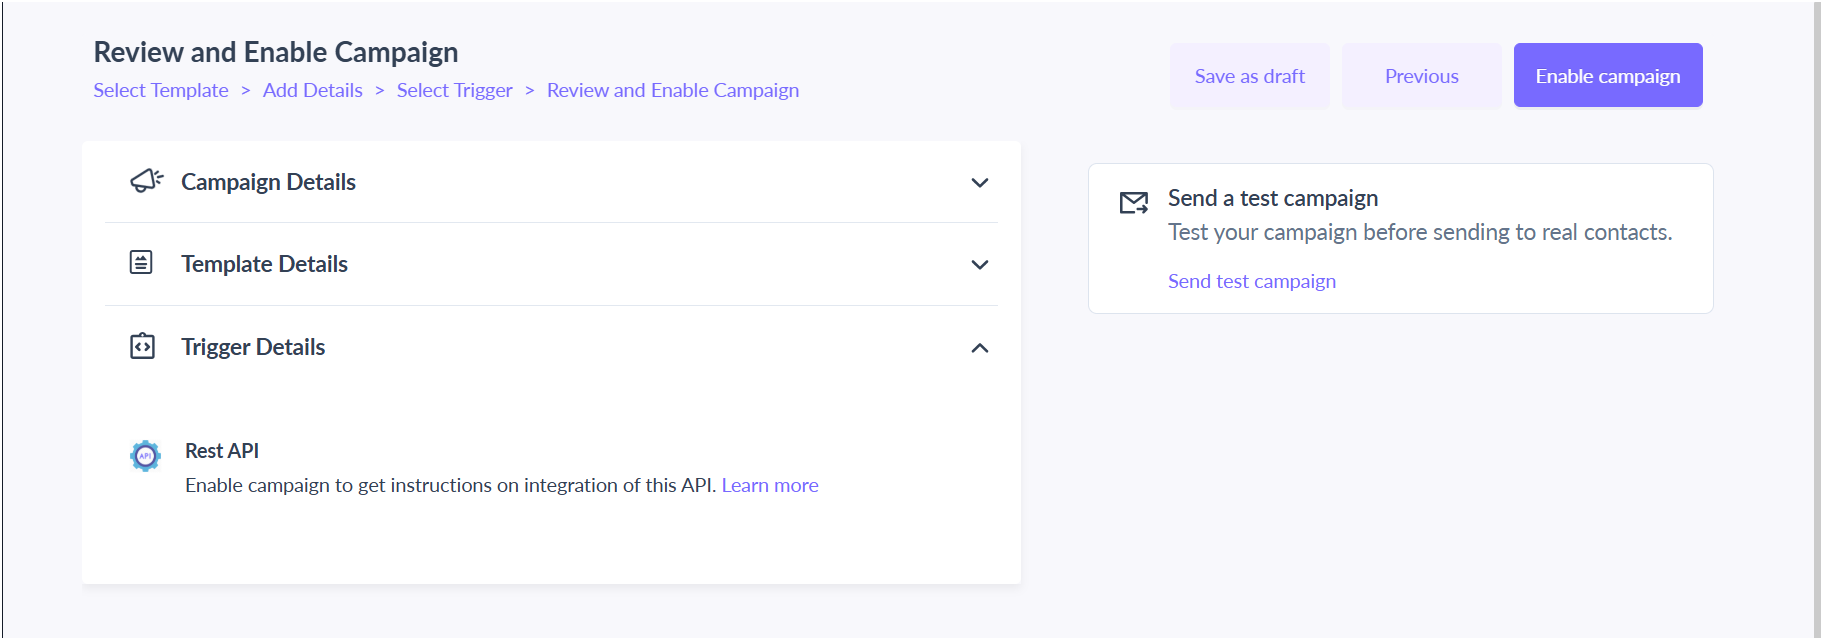Click the envelope test campaign icon

pos(1134,203)
